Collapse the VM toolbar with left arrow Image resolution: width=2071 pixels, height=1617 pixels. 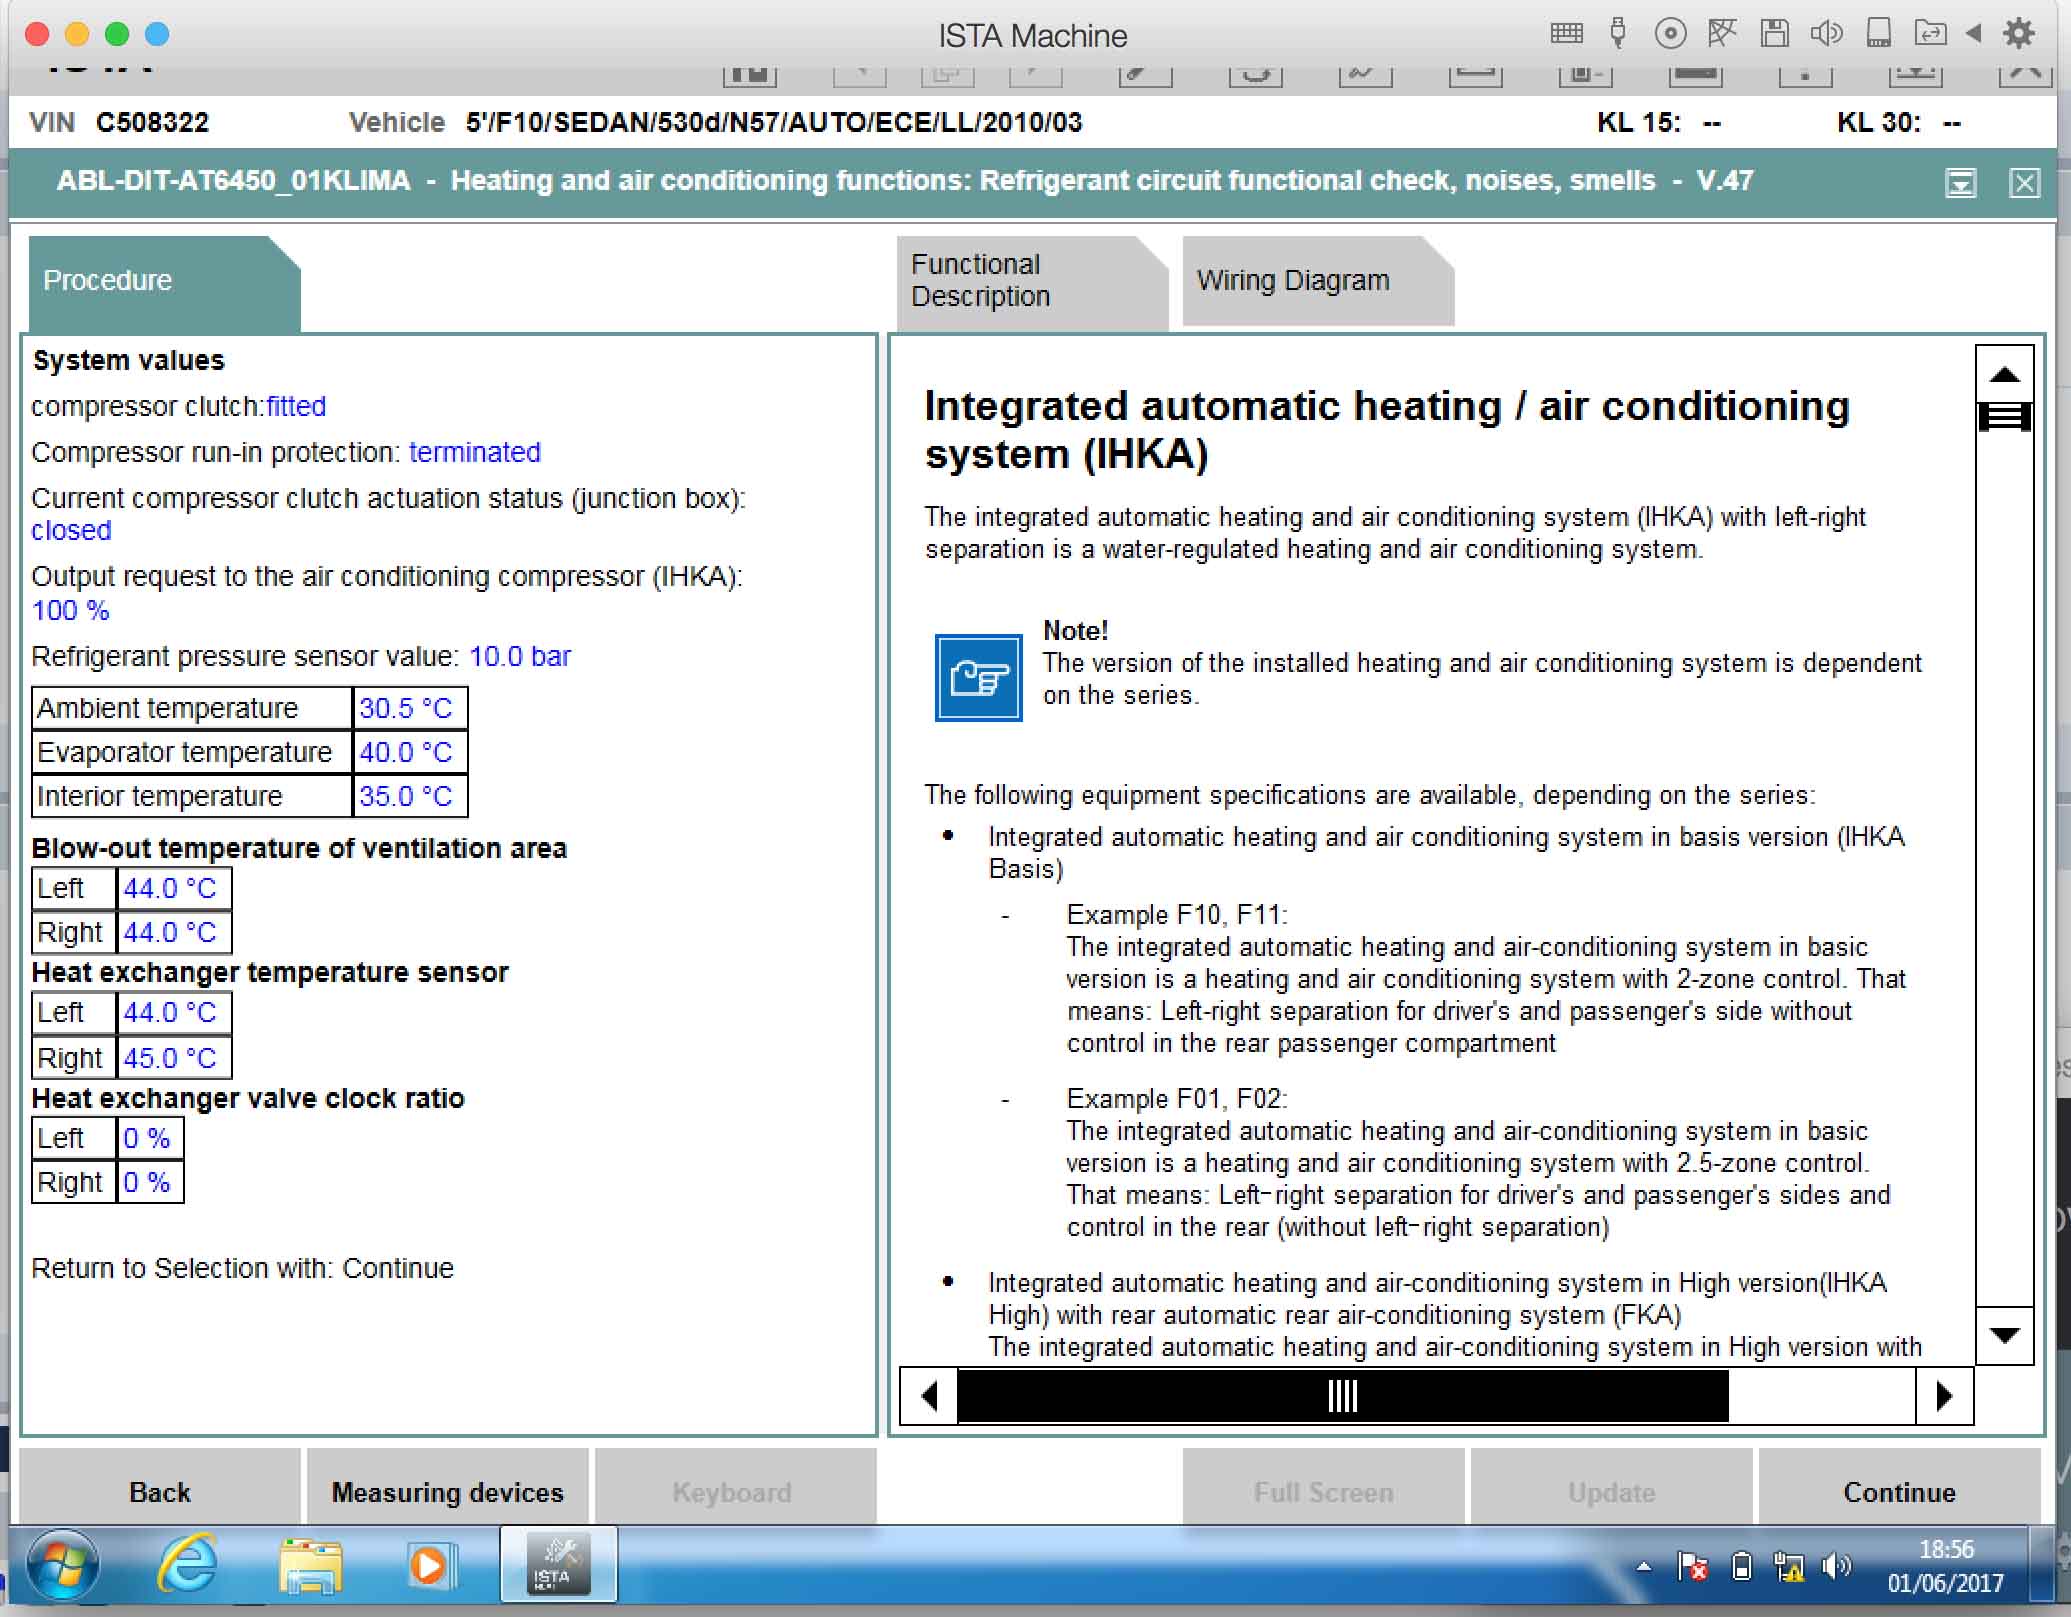click(x=1973, y=34)
